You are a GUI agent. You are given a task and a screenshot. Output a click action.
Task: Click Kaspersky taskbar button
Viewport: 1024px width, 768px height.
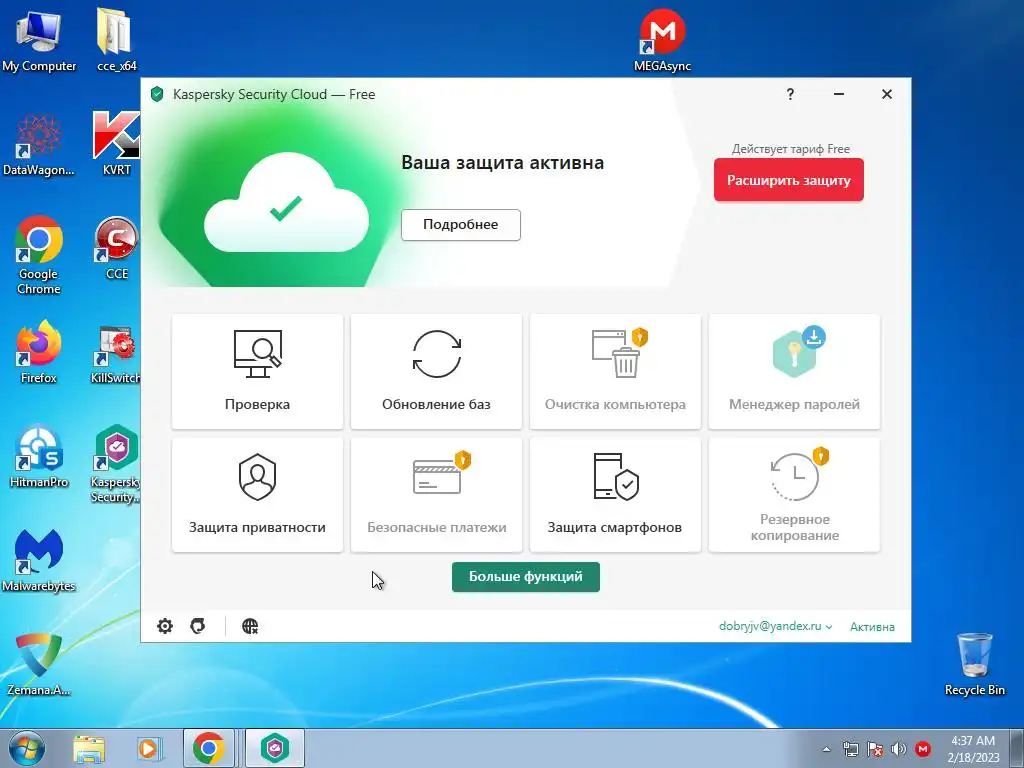[x=275, y=748]
